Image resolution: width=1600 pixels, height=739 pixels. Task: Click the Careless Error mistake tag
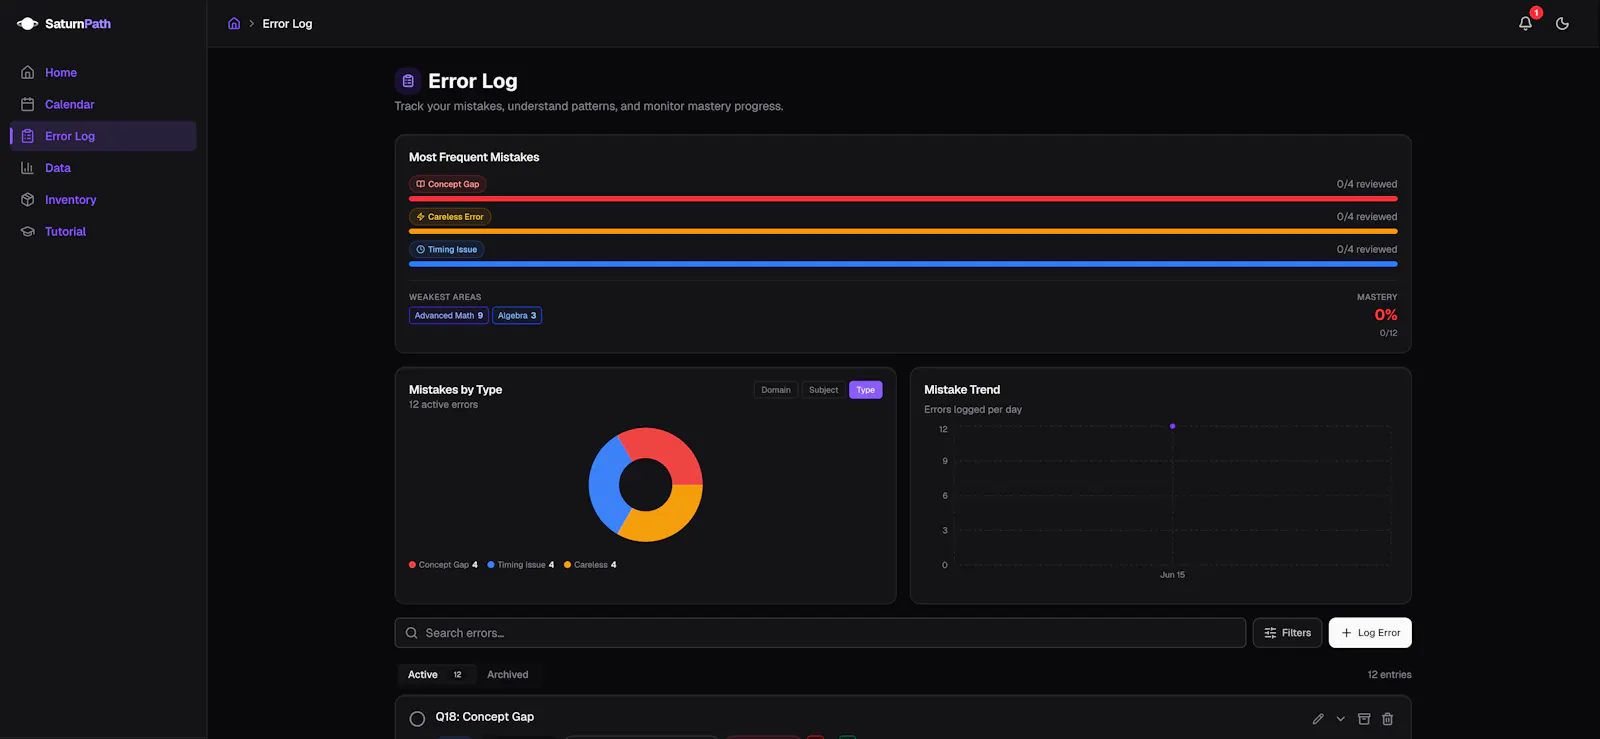[450, 217]
